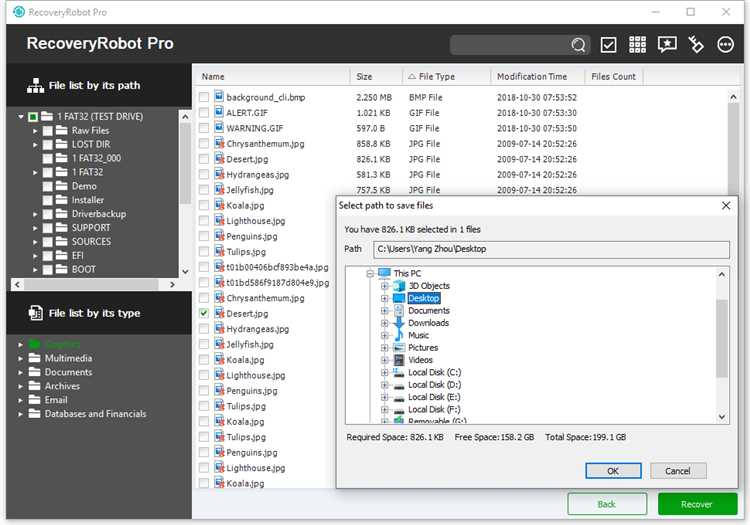Uncheck the selected Desert.jpg checkbox
This screenshot has width=750, height=525.
tap(204, 313)
